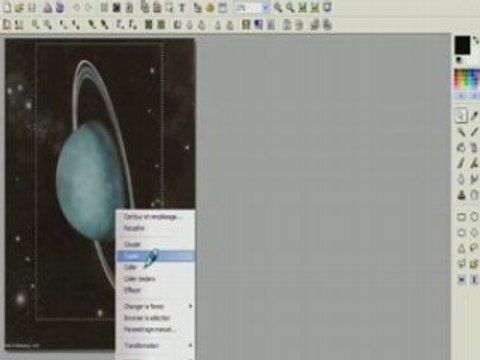The width and height of the screenshot is (480, 360).
Task: Apply automatic levels adjustment
Action: click(x=7, y=25)
